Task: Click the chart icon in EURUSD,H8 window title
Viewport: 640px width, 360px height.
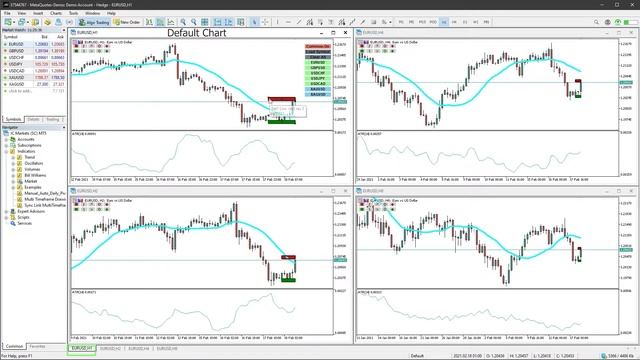Action: tap(359, 191)
